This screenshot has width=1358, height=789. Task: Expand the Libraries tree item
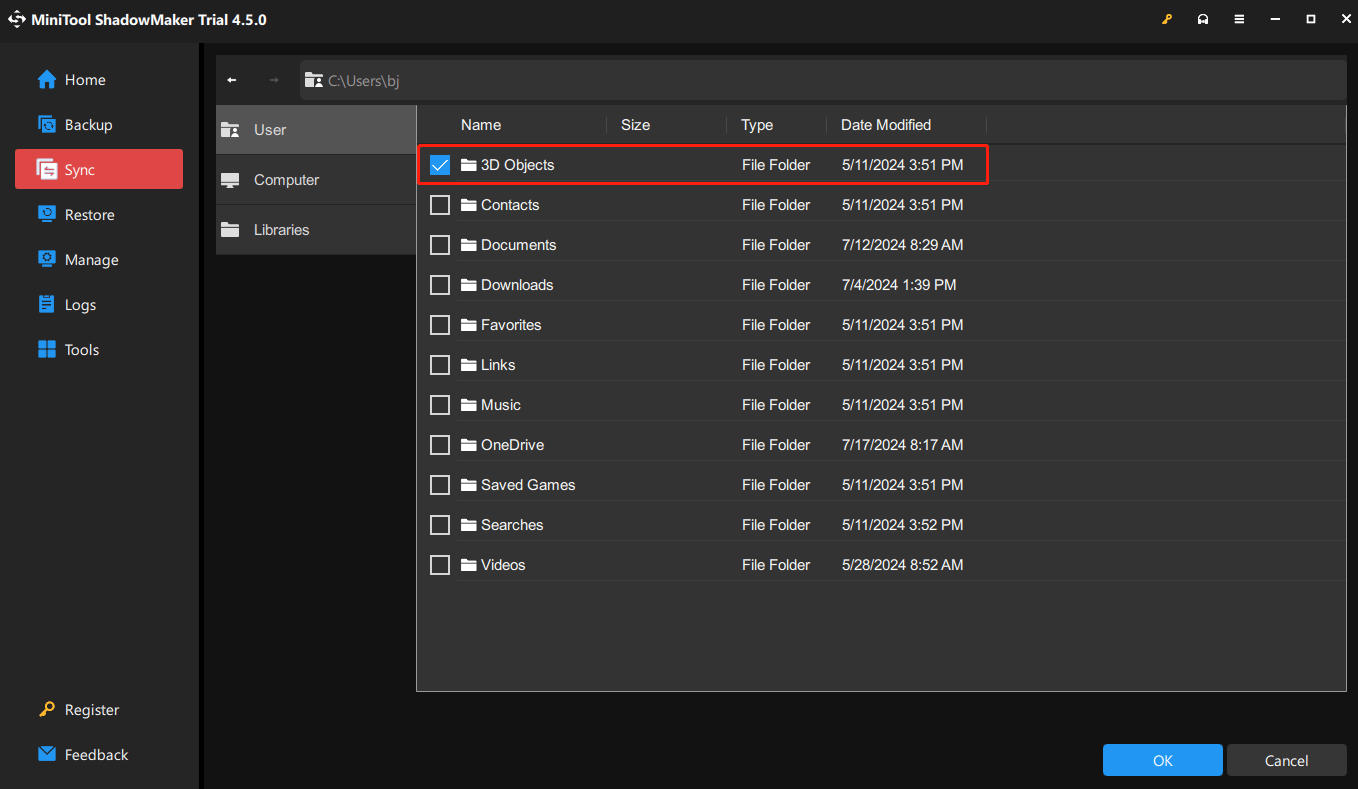pyautogui.click(x=280, y=229)
